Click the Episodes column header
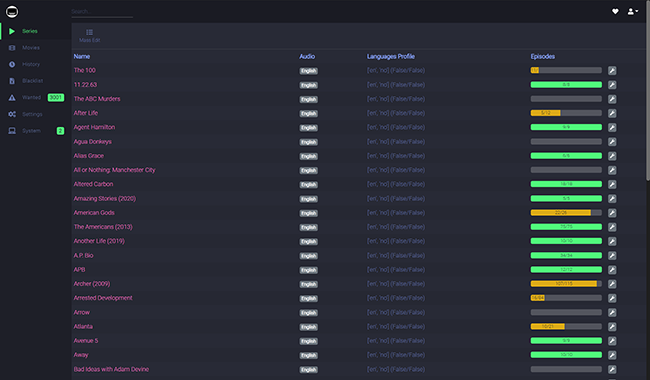Viewport: 650px width, 380px height. coord(543,56)
